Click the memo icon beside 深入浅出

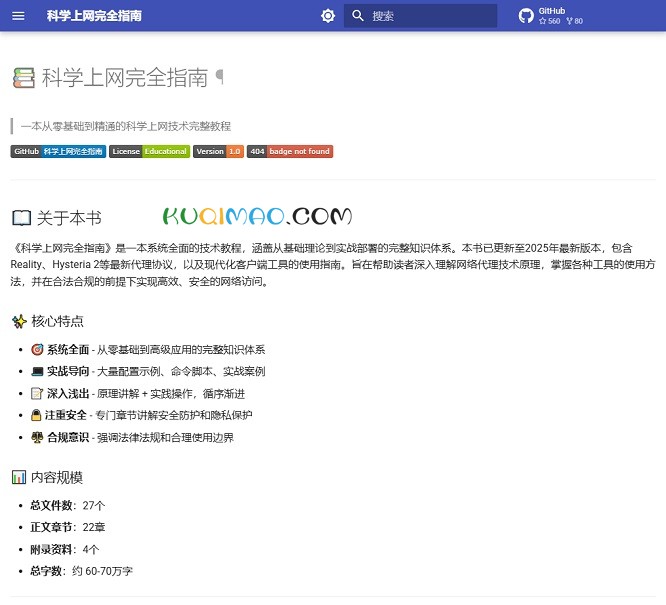pos(37,393)
